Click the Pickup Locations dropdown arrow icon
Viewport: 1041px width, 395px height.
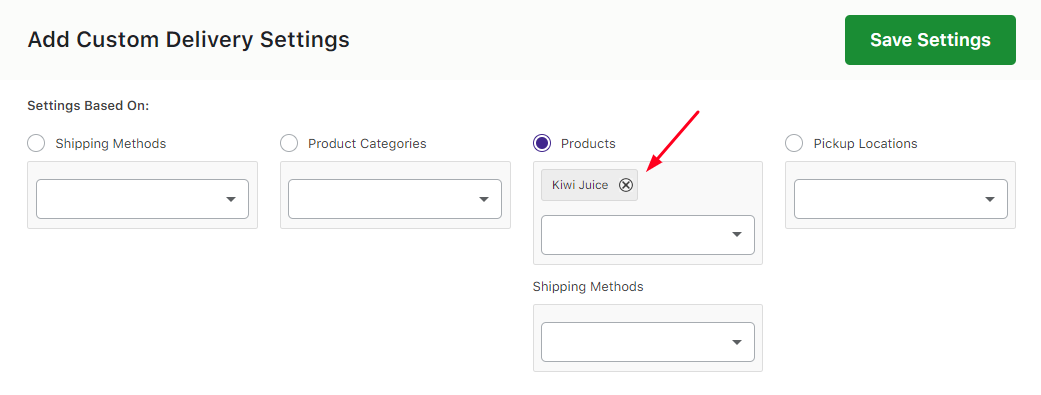click(x=990, y=199)
